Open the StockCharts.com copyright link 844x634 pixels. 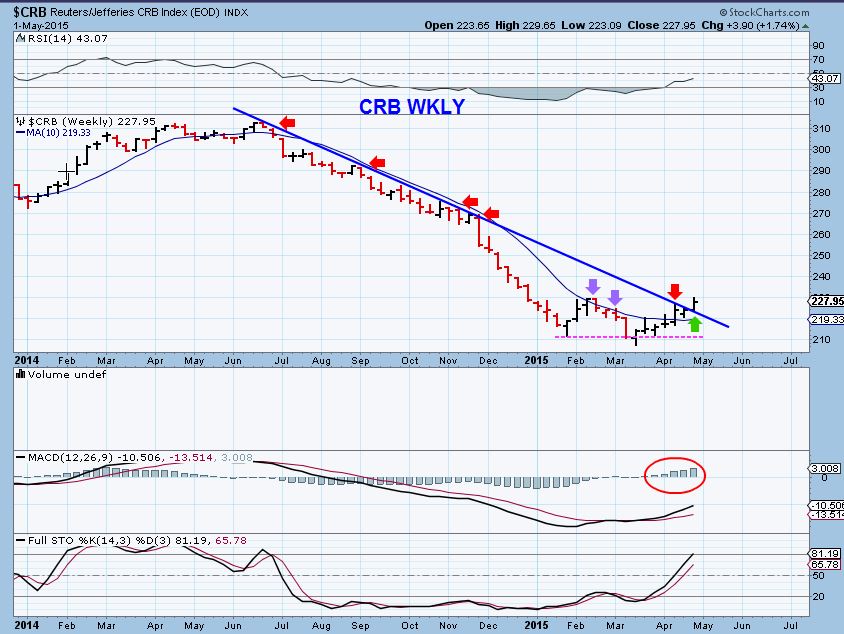(764, 12)
